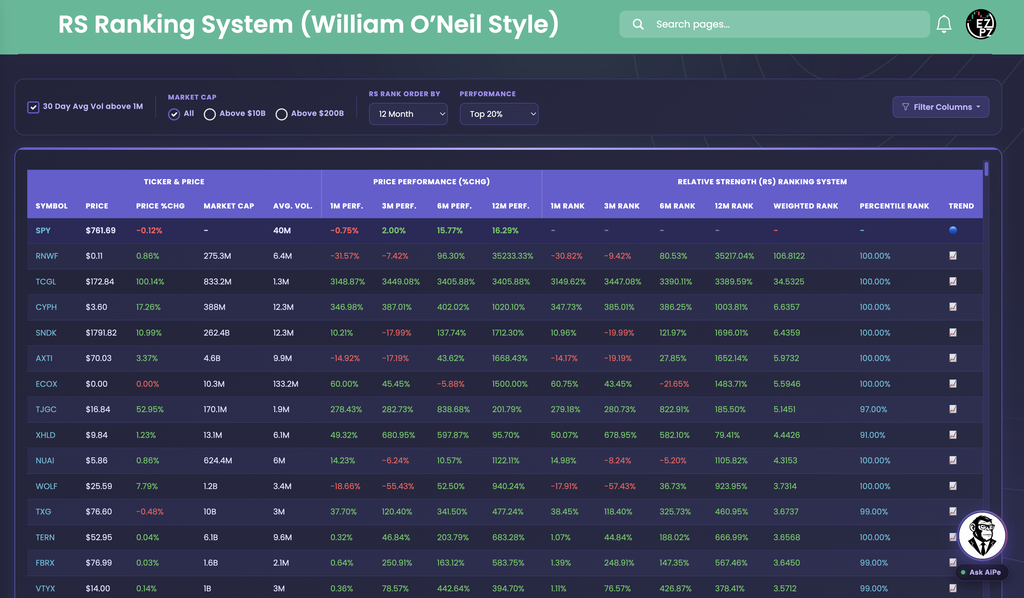Open trend chart icon for NUAI
The height and width of the screenshot is (598, 1024).
pyautogui.click(x=953, y=460)
